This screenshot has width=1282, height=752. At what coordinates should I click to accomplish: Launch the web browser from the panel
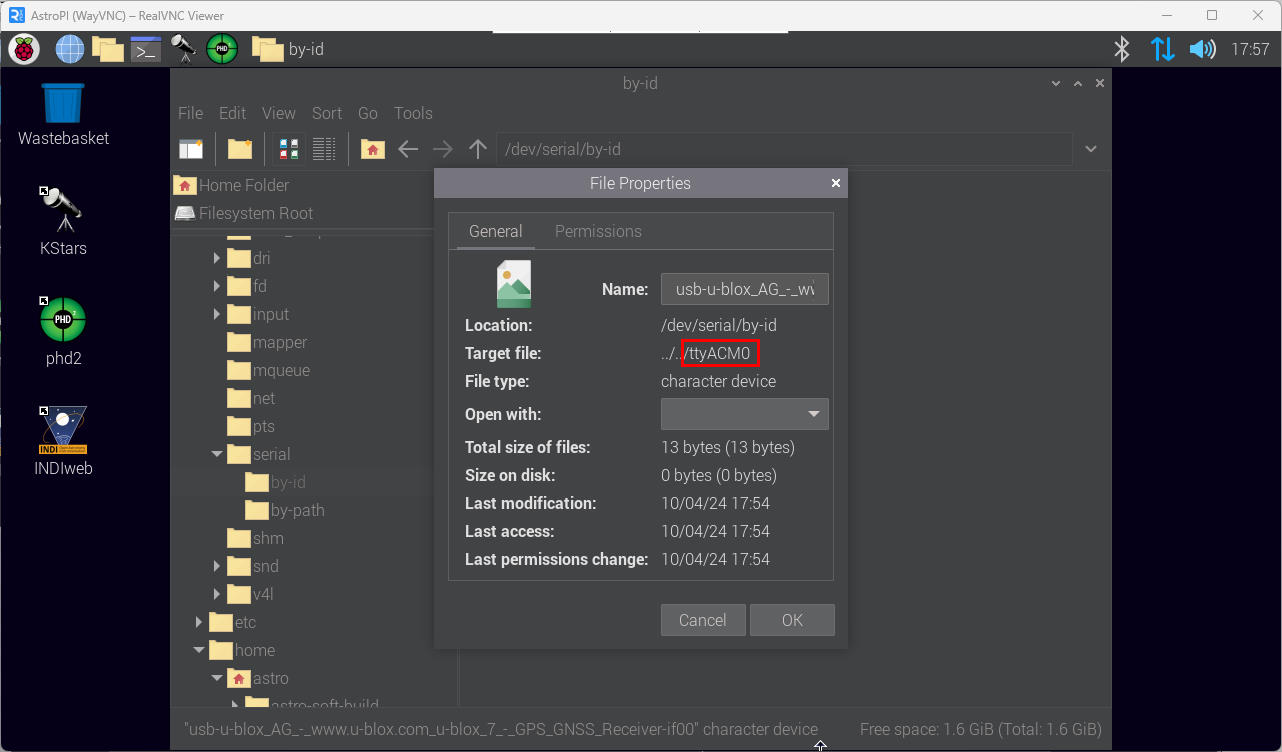[x=69, y=49]
